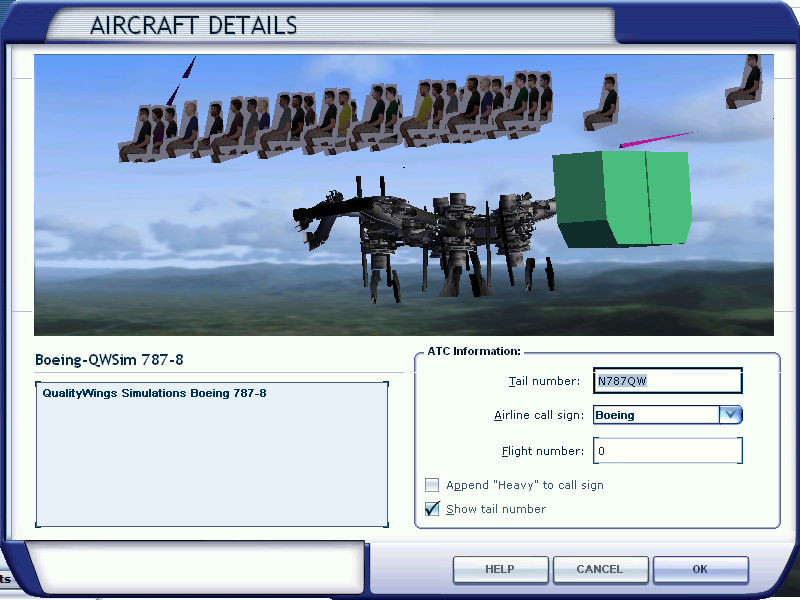Click the OK button
The height and width of the screenshot is (600, 800).
pyautogui.click(x=699, y=569)
